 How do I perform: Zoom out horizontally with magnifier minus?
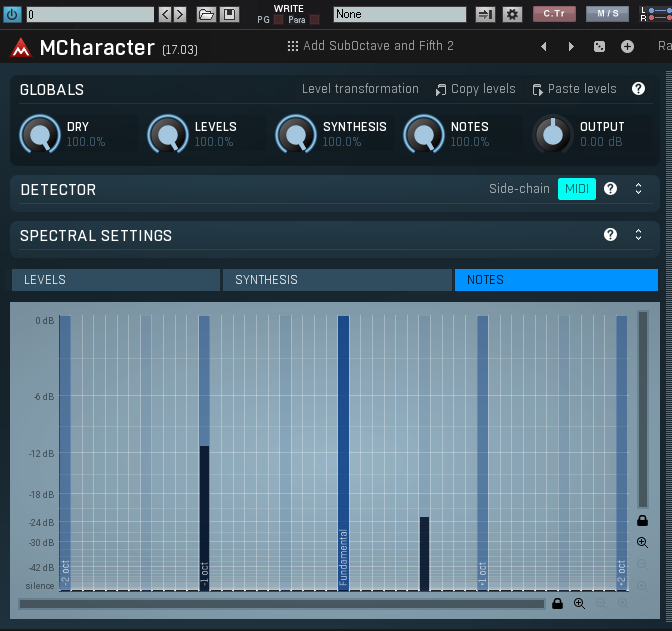pyautogui.click(x=601, y=604)
